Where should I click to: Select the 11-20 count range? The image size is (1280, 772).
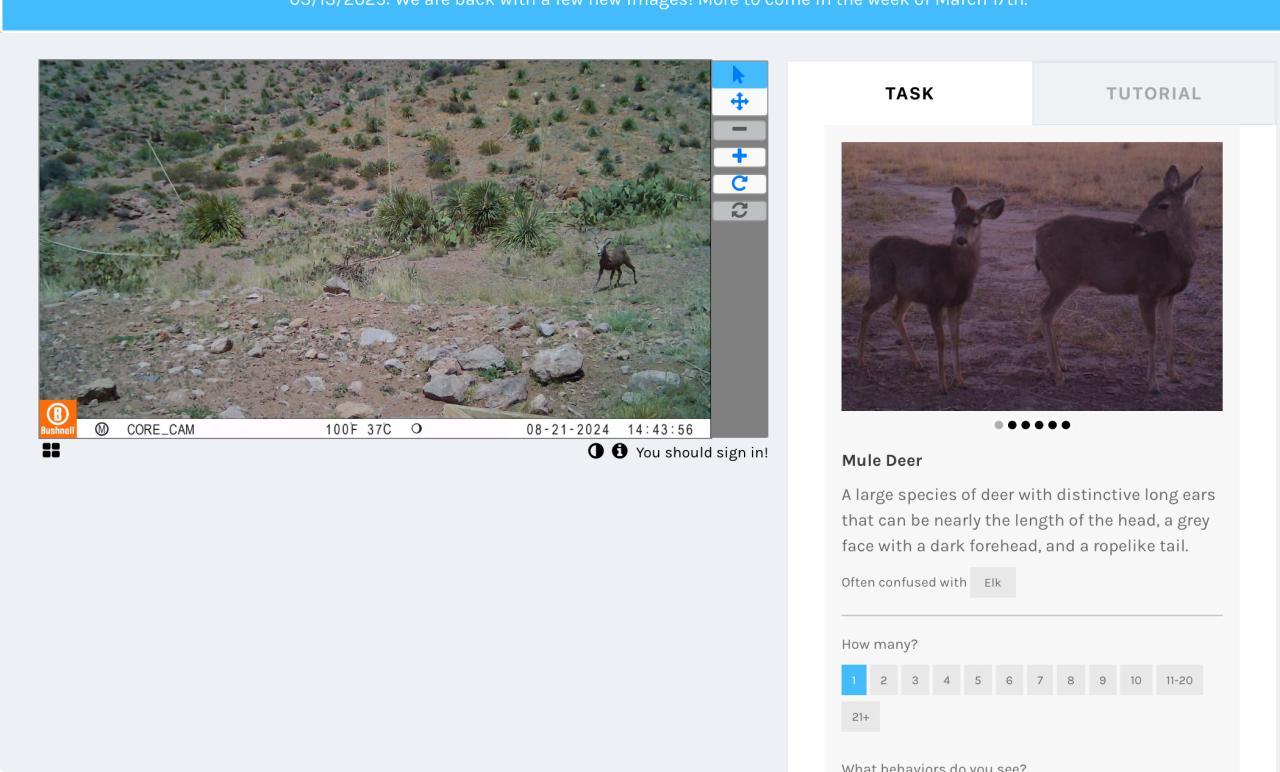coord(1180,680)
